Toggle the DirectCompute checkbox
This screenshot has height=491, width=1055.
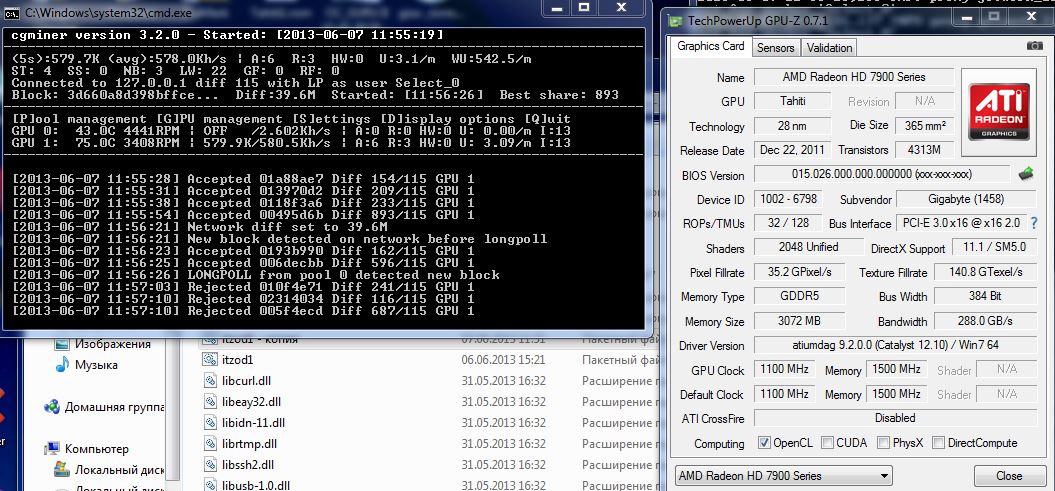coord(938,443)
